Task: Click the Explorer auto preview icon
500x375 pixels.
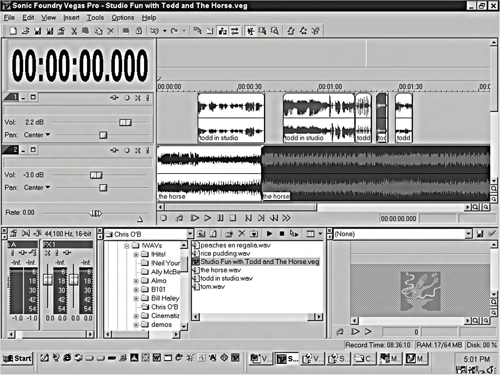Action: coord(294,234)
